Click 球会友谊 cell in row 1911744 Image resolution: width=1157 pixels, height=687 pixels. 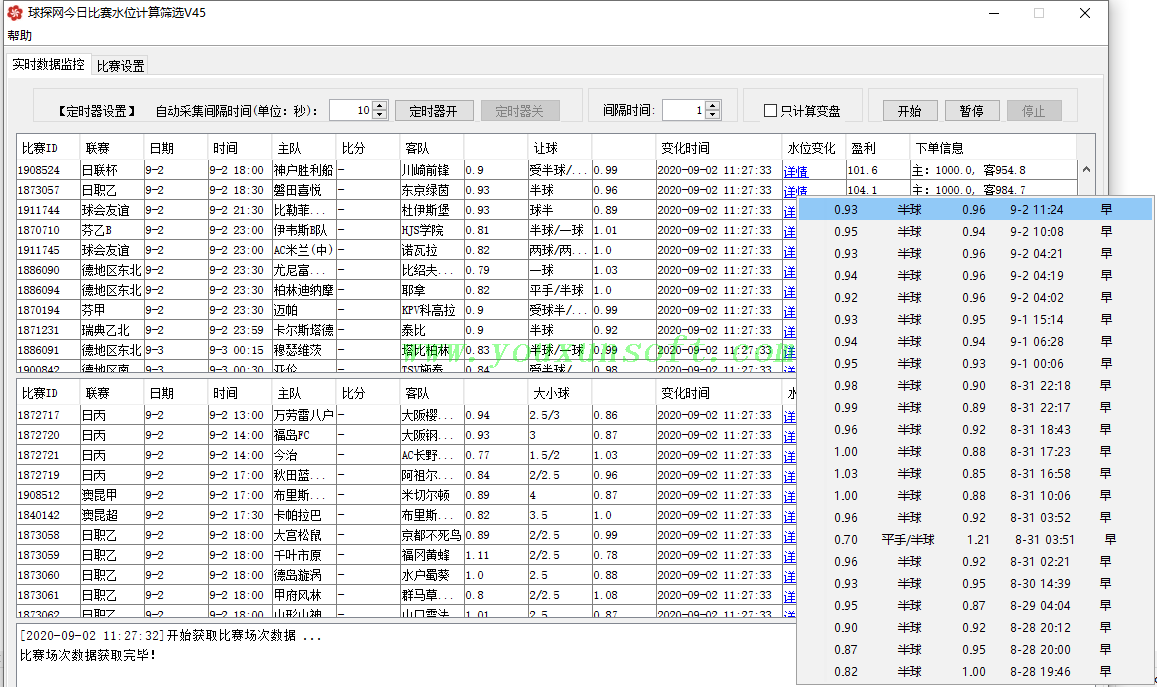pos(111,210)
